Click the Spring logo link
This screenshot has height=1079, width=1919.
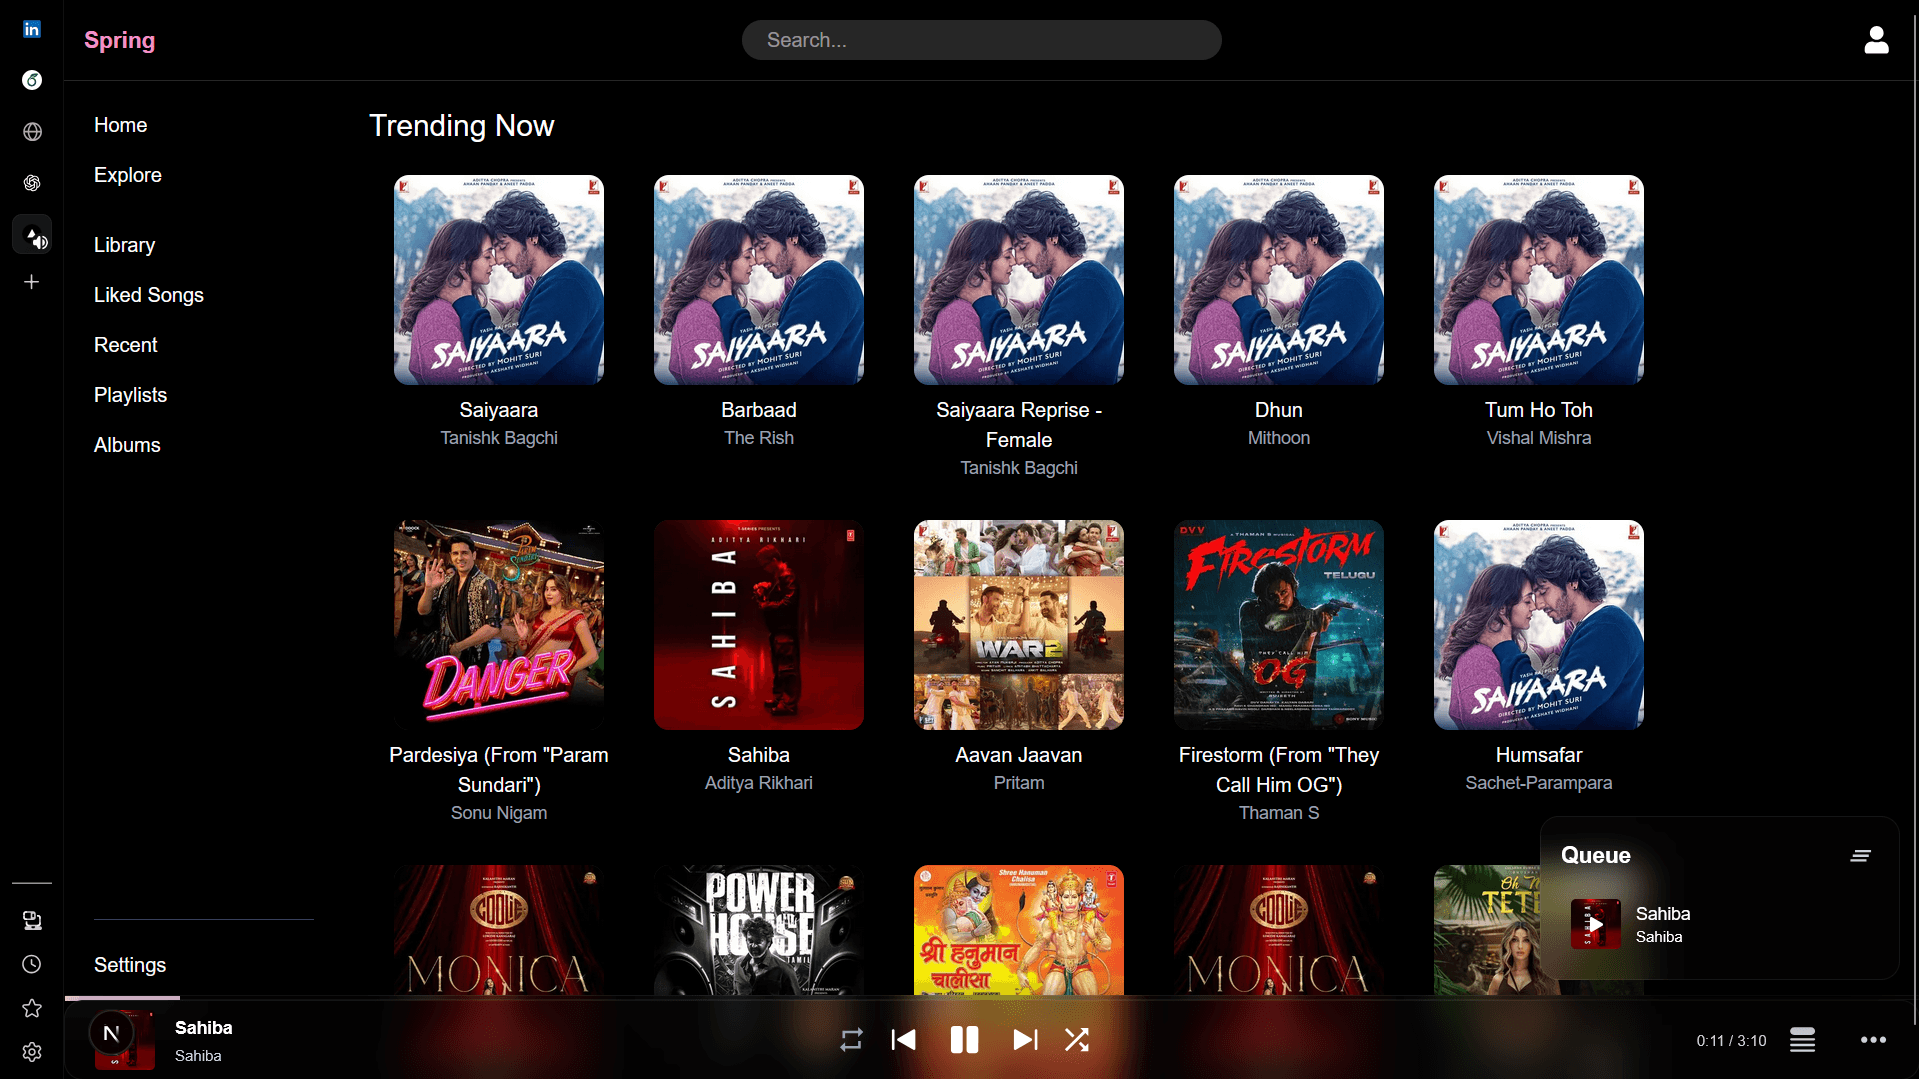[x=120, y=40]
